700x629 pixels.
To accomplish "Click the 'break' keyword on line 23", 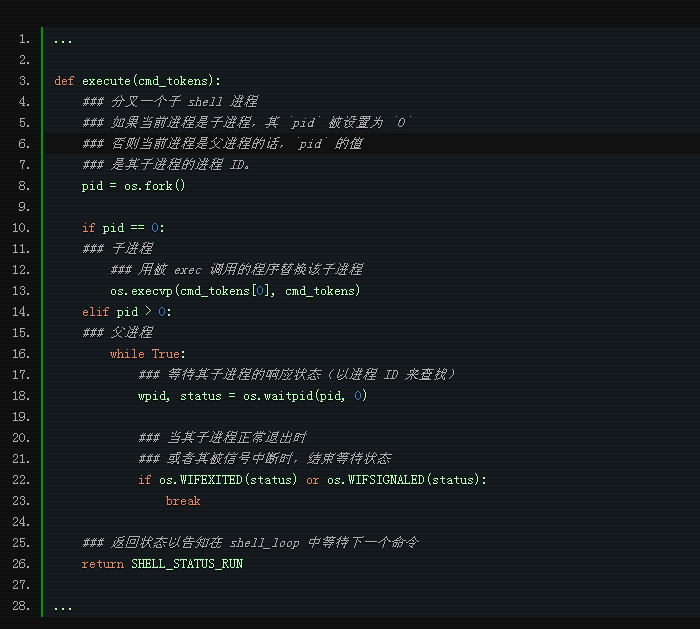I will click(x=183, y=501).
